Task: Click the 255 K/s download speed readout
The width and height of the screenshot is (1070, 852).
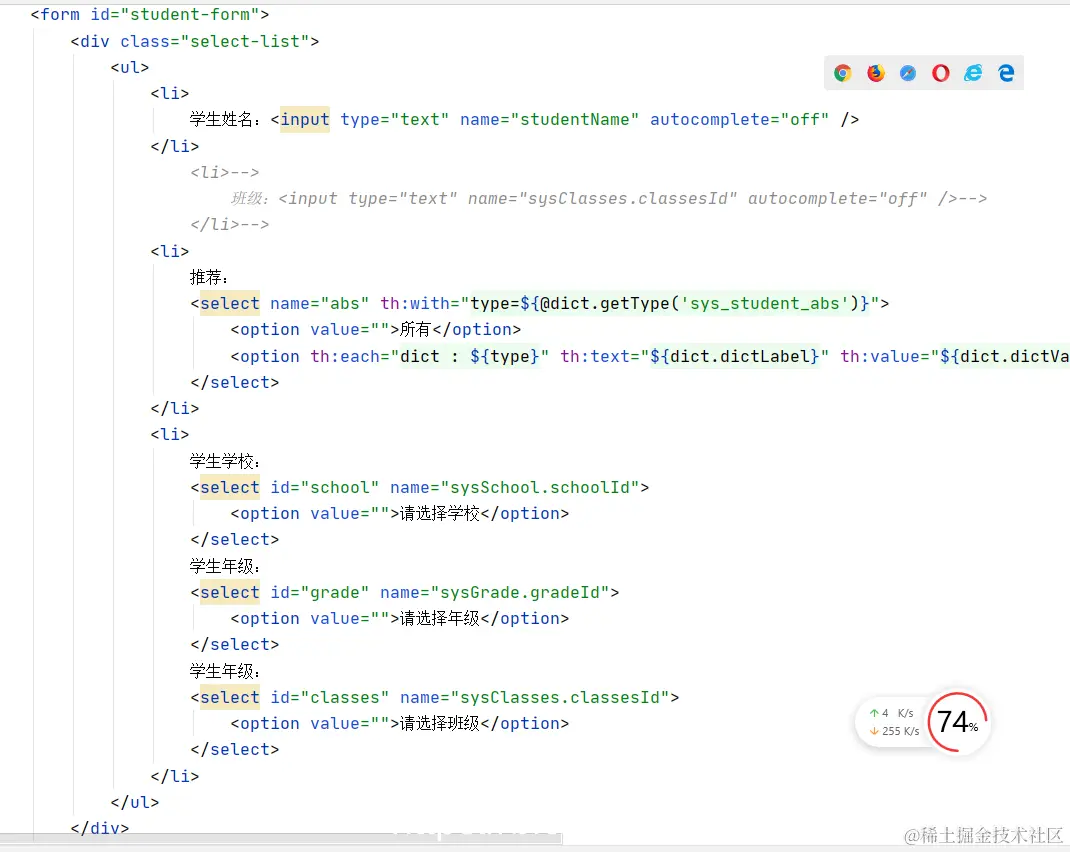Action: [895, 731]
